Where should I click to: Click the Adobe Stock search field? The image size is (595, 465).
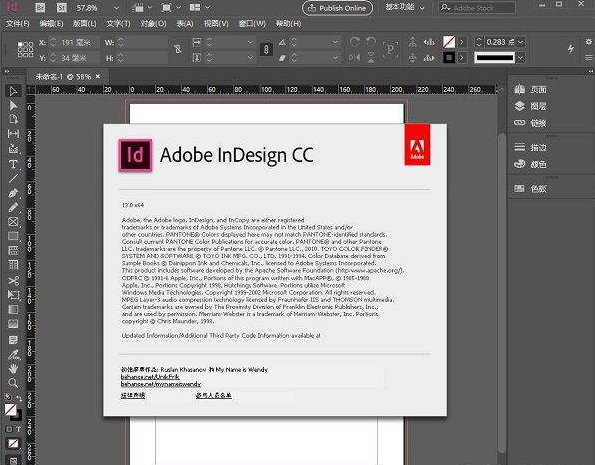point(477,8)
